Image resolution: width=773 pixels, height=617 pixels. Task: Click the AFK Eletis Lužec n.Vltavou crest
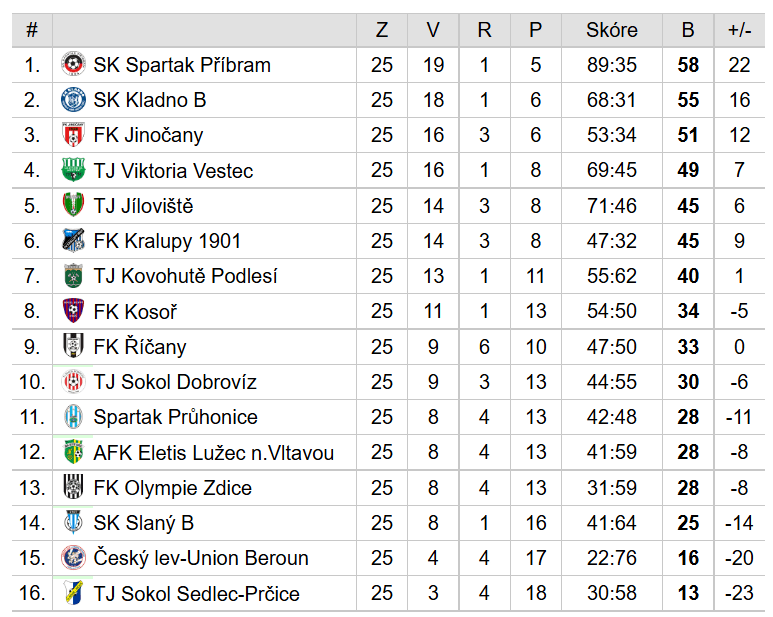point(73,452)
